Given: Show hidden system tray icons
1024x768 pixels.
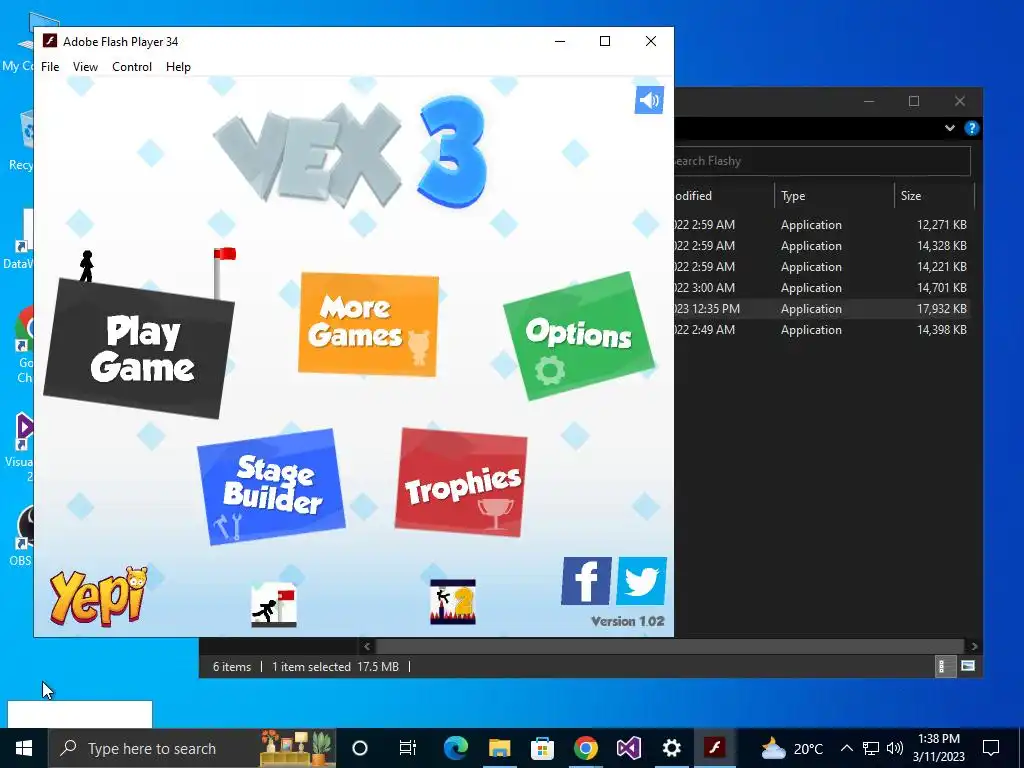Looking at the screenshot, I should [x=846, y=748].
